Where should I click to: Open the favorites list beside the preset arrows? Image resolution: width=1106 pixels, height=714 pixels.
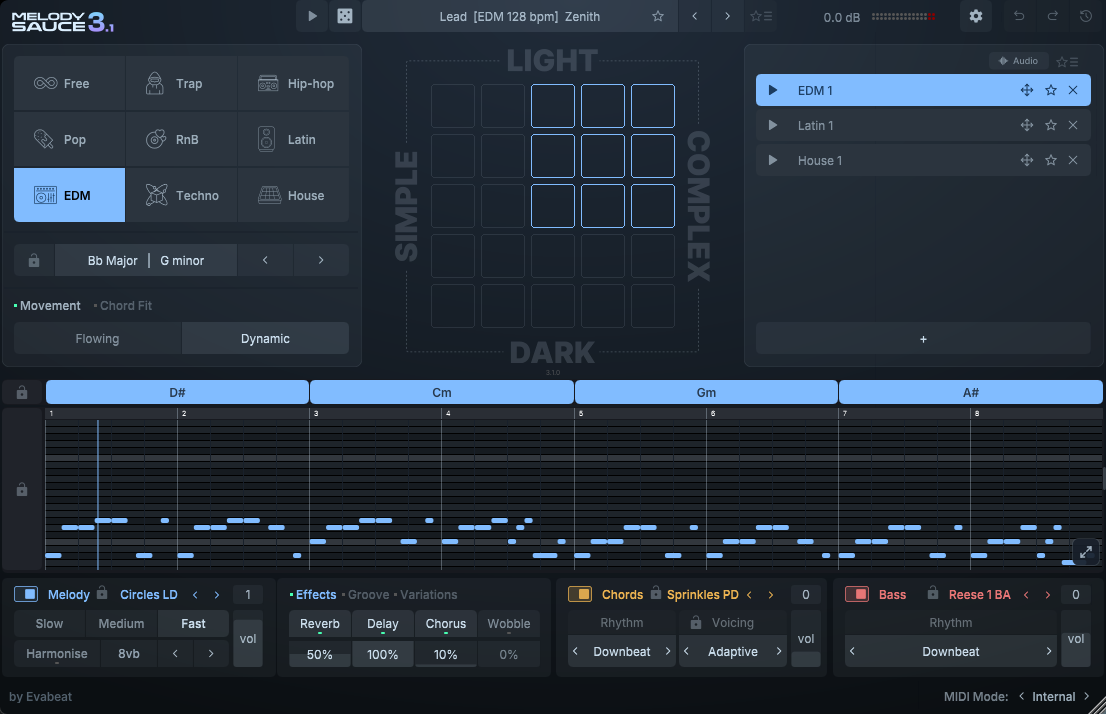pyautogui.click(x=761, y=16)
